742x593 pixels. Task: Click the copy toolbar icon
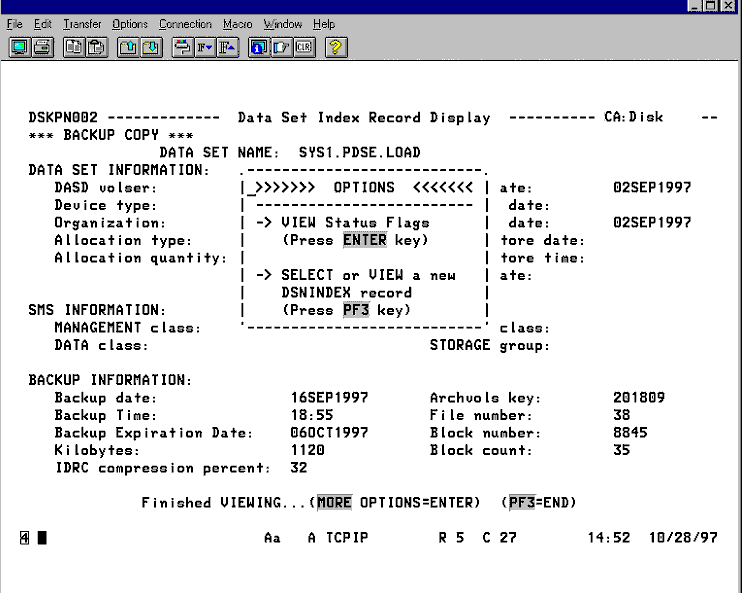[x=73, y=47]
